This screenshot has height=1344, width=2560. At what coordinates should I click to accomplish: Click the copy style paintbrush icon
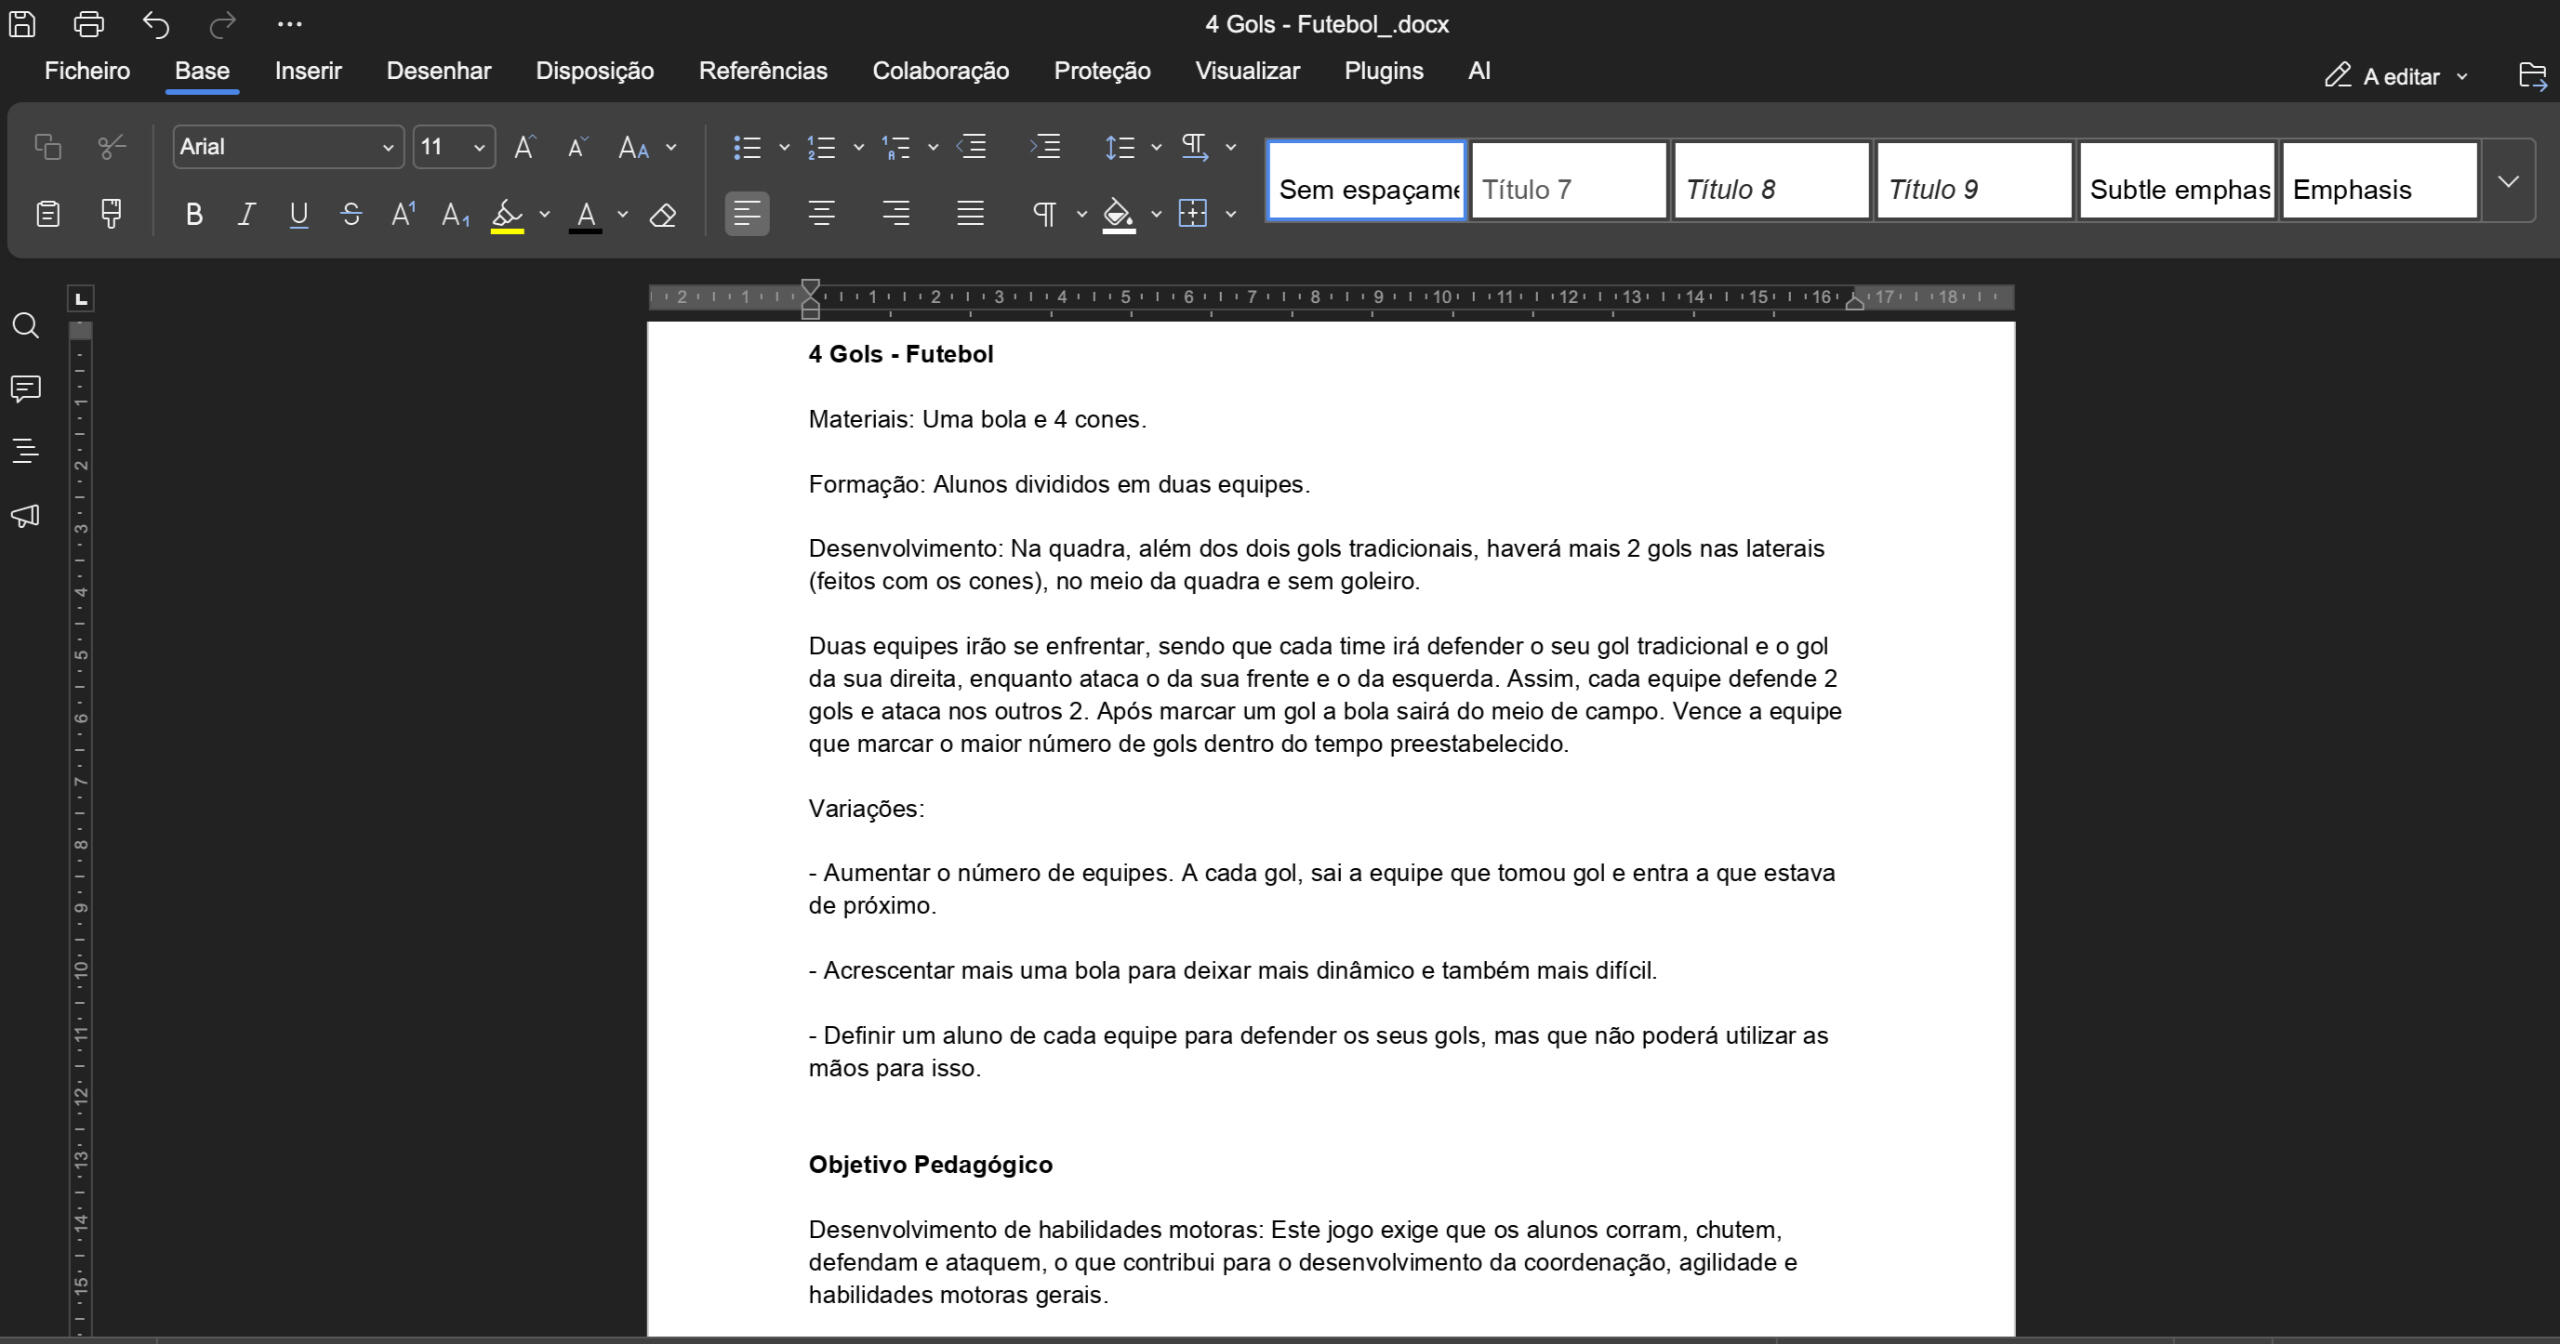tap(111, 214)
